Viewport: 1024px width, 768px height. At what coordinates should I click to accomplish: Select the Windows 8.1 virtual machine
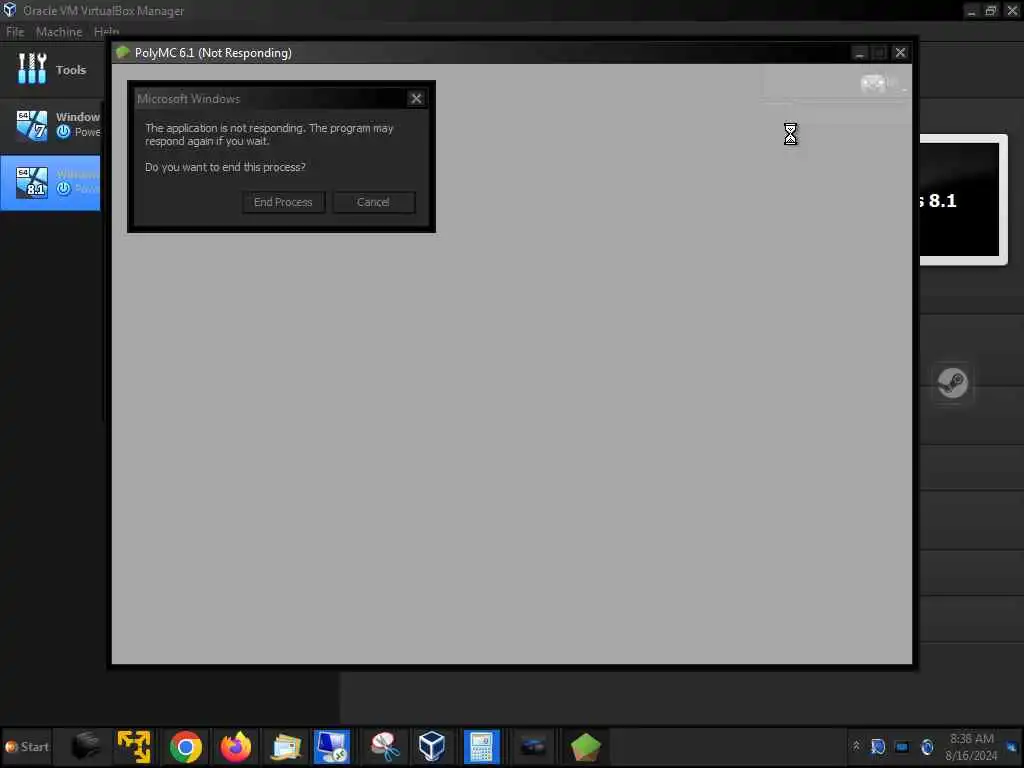pos(51,182)
